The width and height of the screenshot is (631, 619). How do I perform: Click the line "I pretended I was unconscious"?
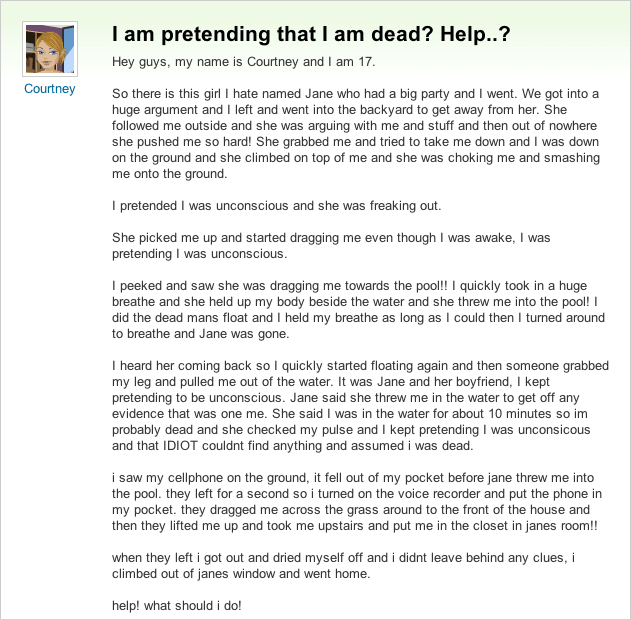click(276, 206)
